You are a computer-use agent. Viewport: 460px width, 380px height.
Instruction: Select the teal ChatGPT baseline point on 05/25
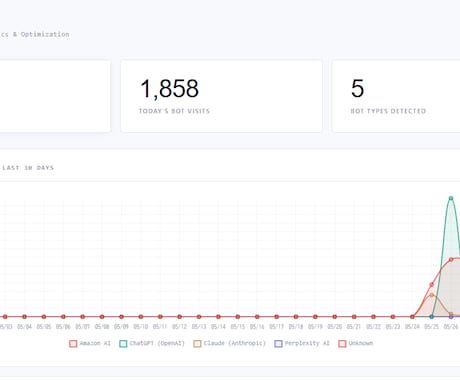(x=432, y=317)
